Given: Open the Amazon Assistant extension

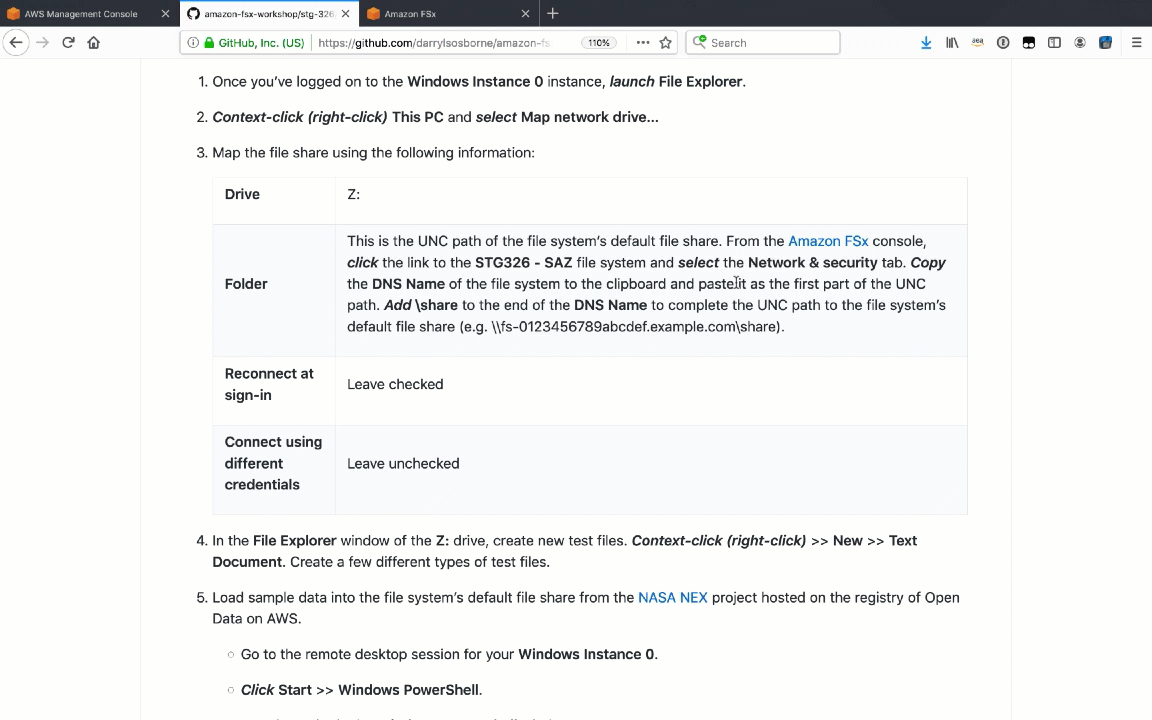Looking at the screenshot, I should (x=977, y=43).
